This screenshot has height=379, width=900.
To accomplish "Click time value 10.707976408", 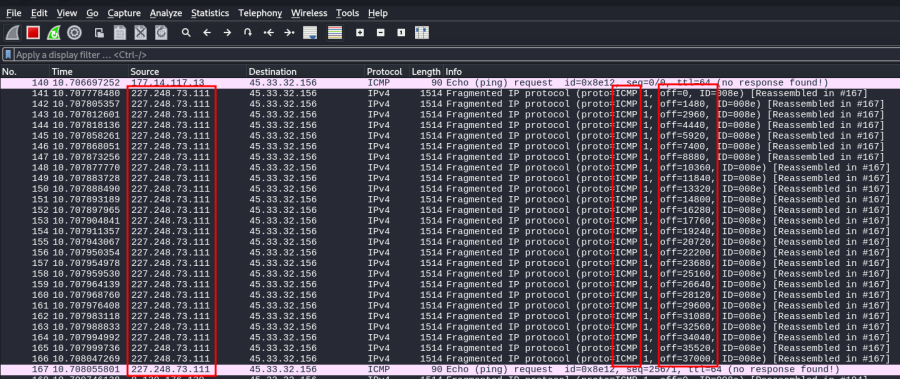I will 86,305.
